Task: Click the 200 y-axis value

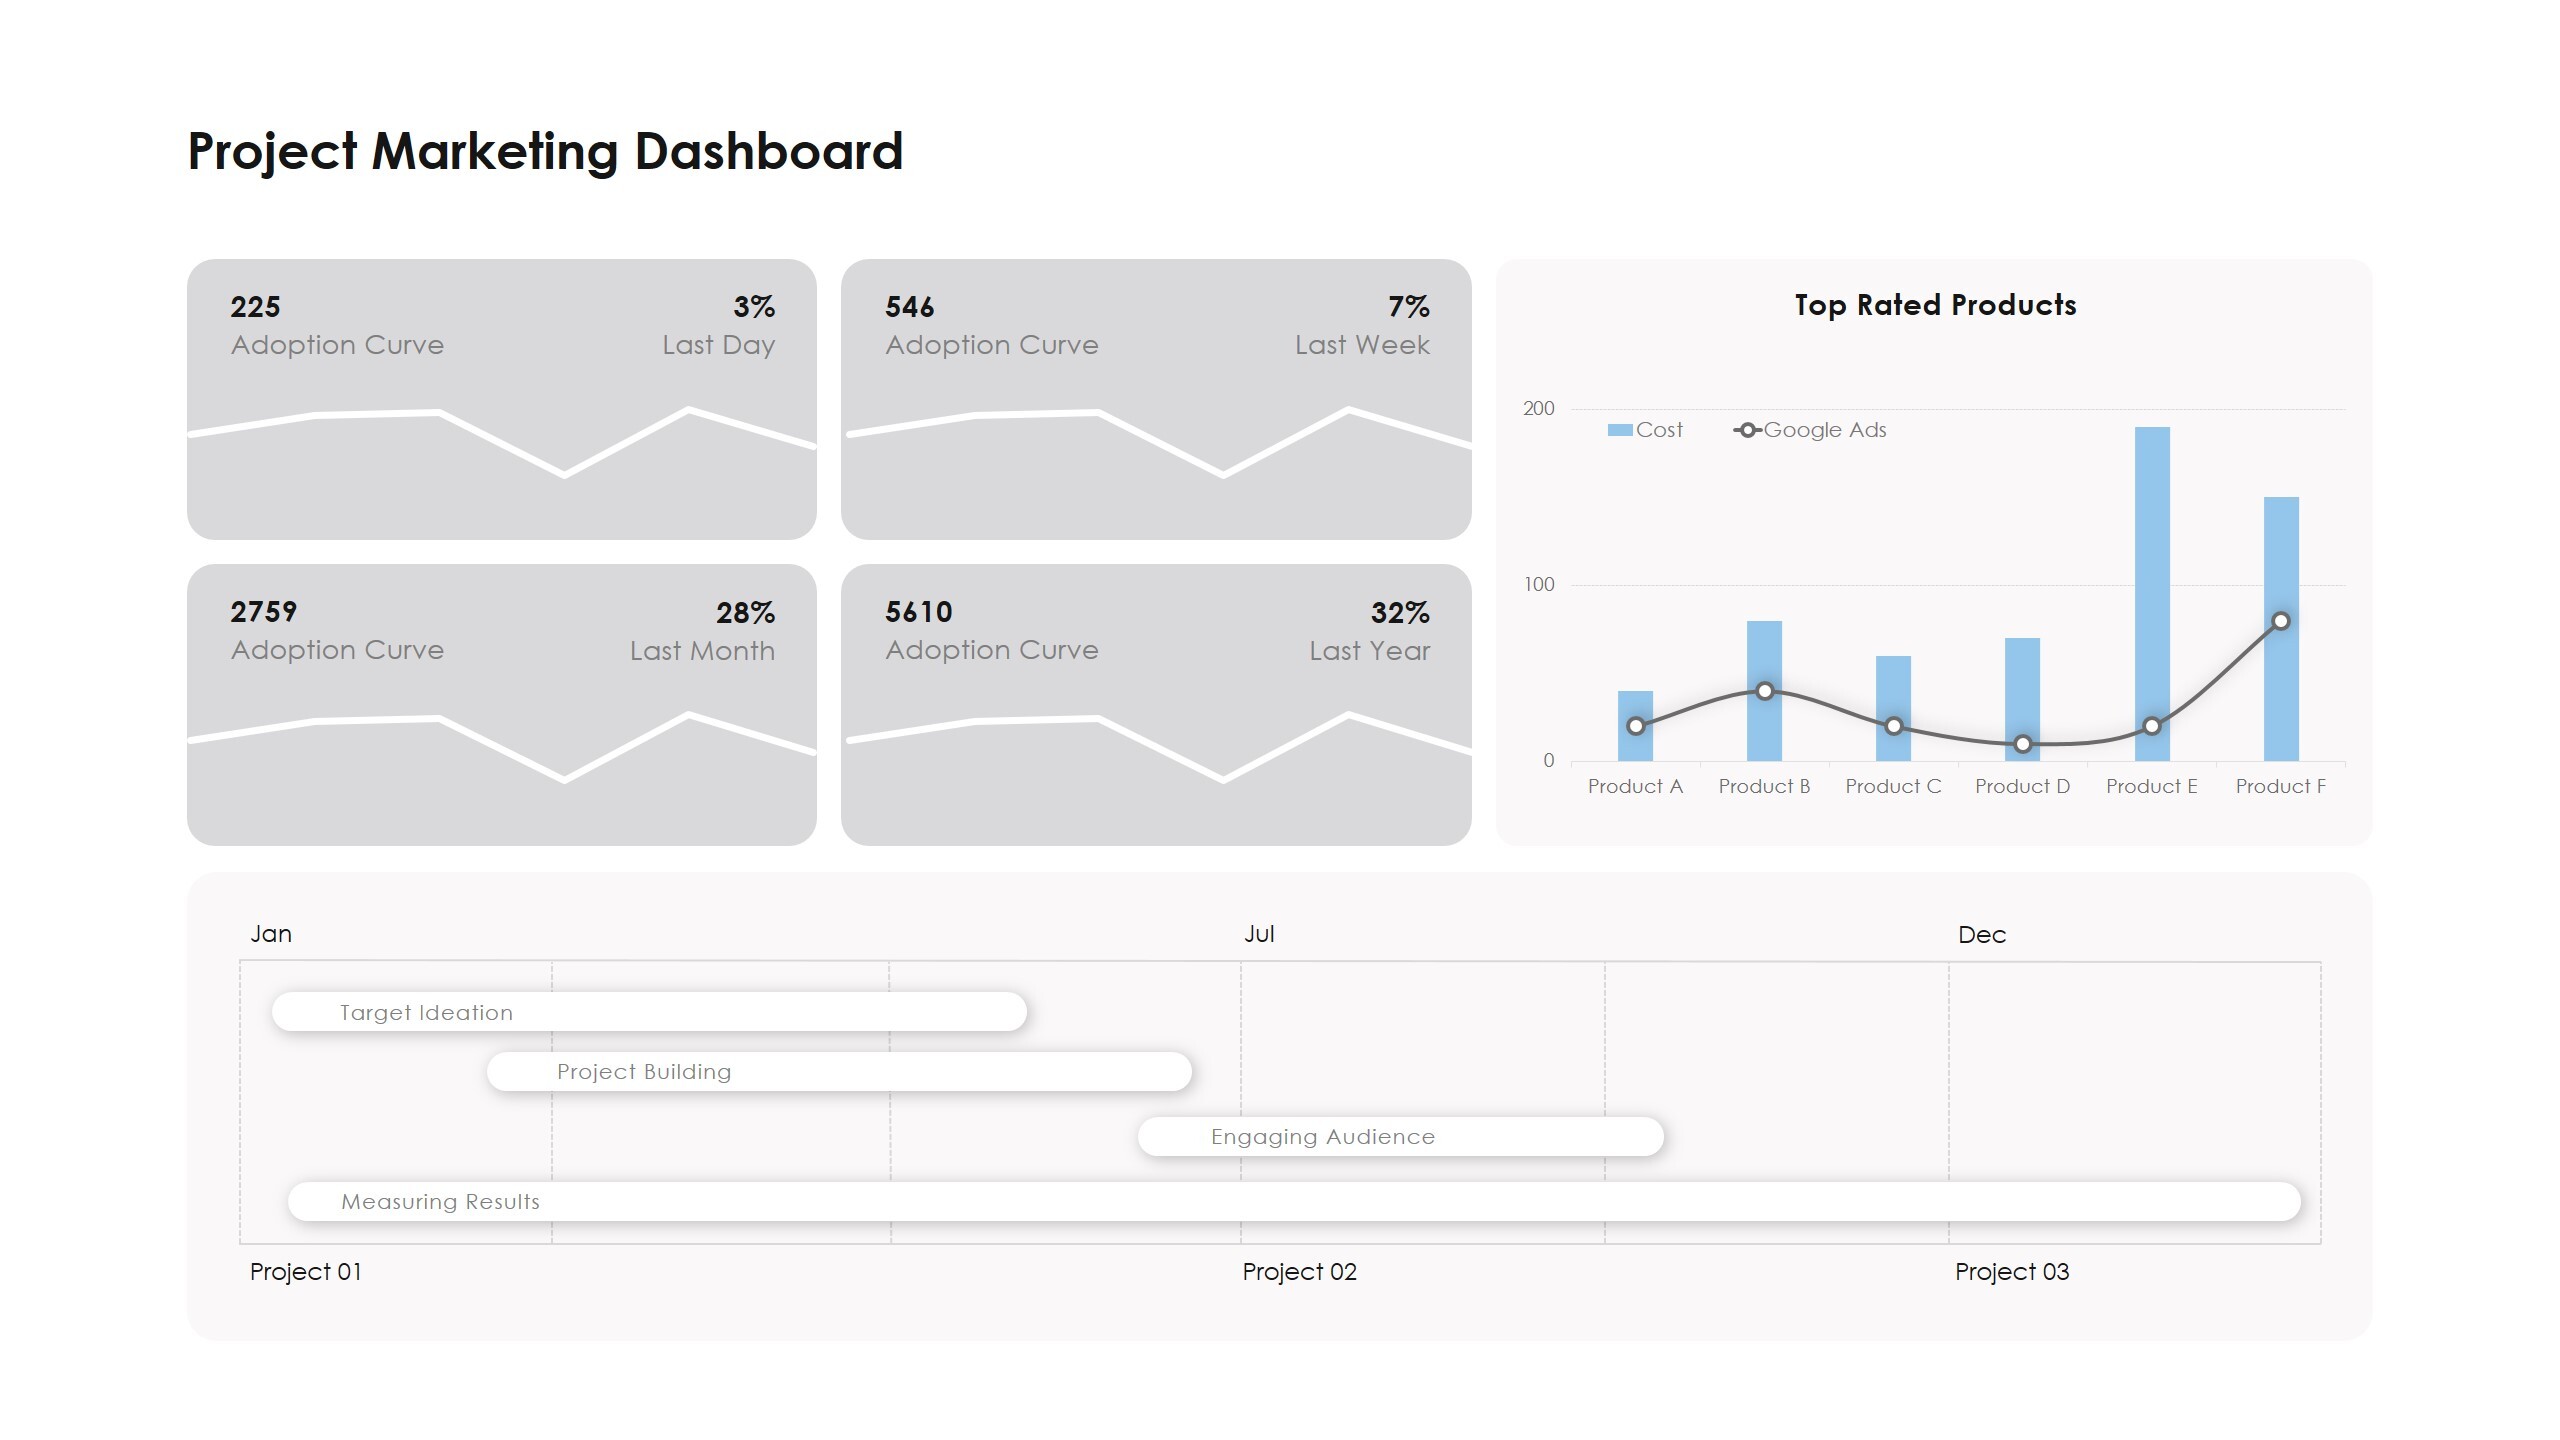Action: click(1538, 409)
